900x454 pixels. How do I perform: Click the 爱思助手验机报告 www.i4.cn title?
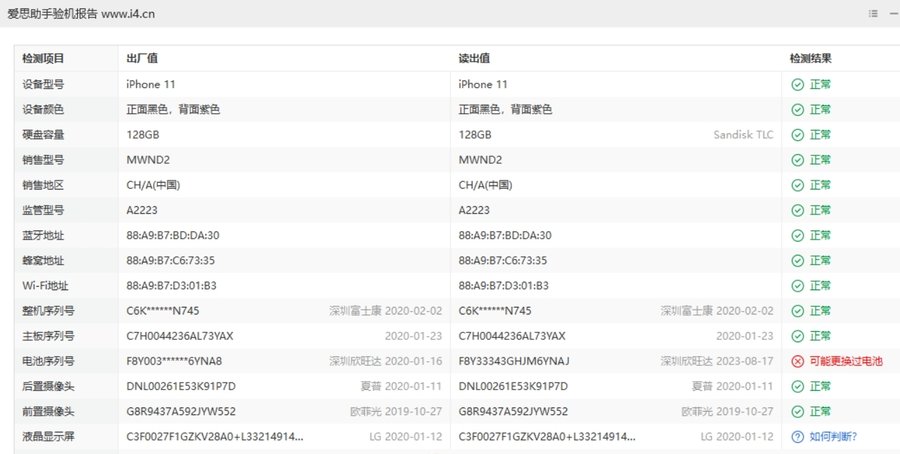(81, 14)
